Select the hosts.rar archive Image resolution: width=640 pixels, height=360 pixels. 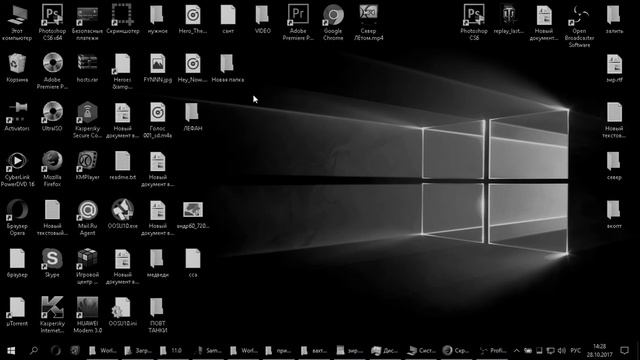click(x=87, y=68)
